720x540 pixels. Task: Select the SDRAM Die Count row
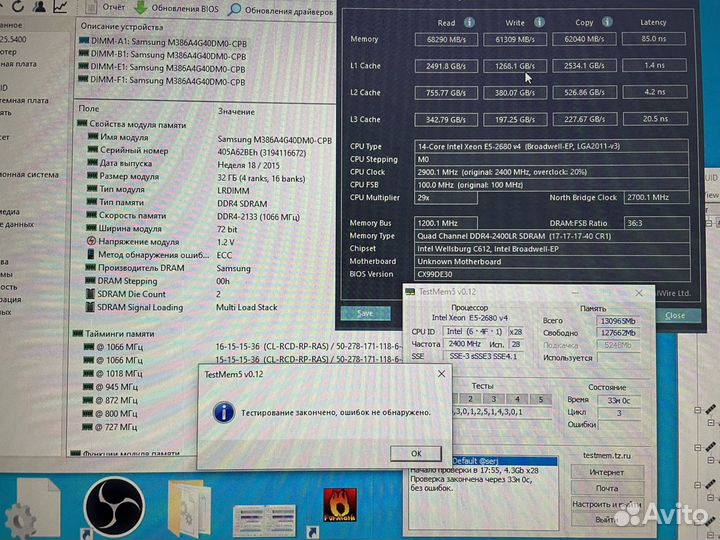153,294
